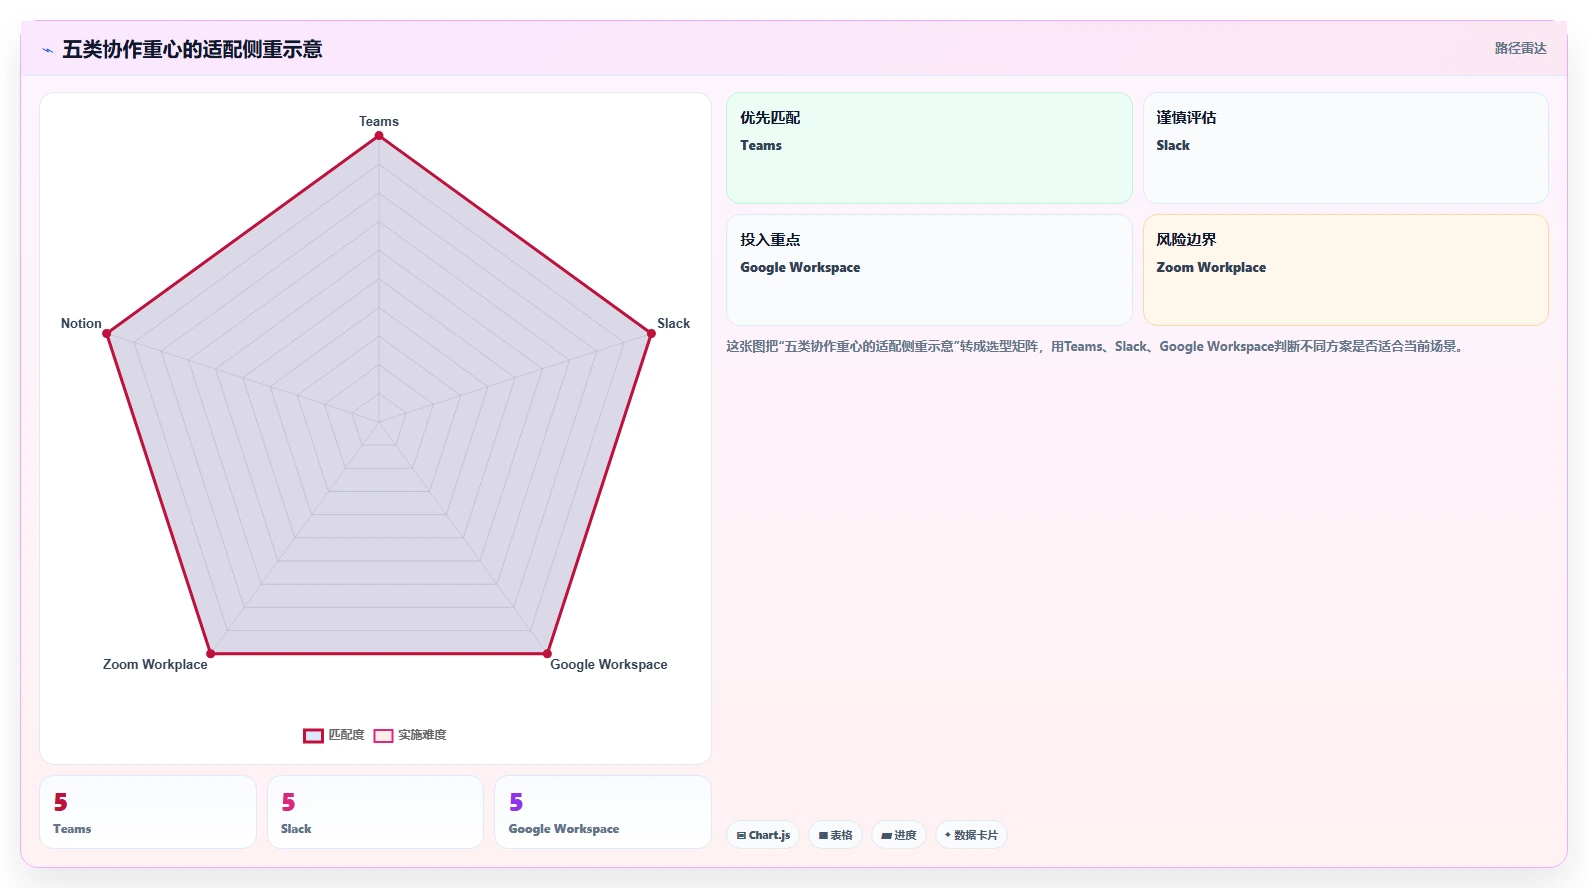Click the Slack data point on radar
This screenshot has height=888, width=1588.
(x=651, y=333)
